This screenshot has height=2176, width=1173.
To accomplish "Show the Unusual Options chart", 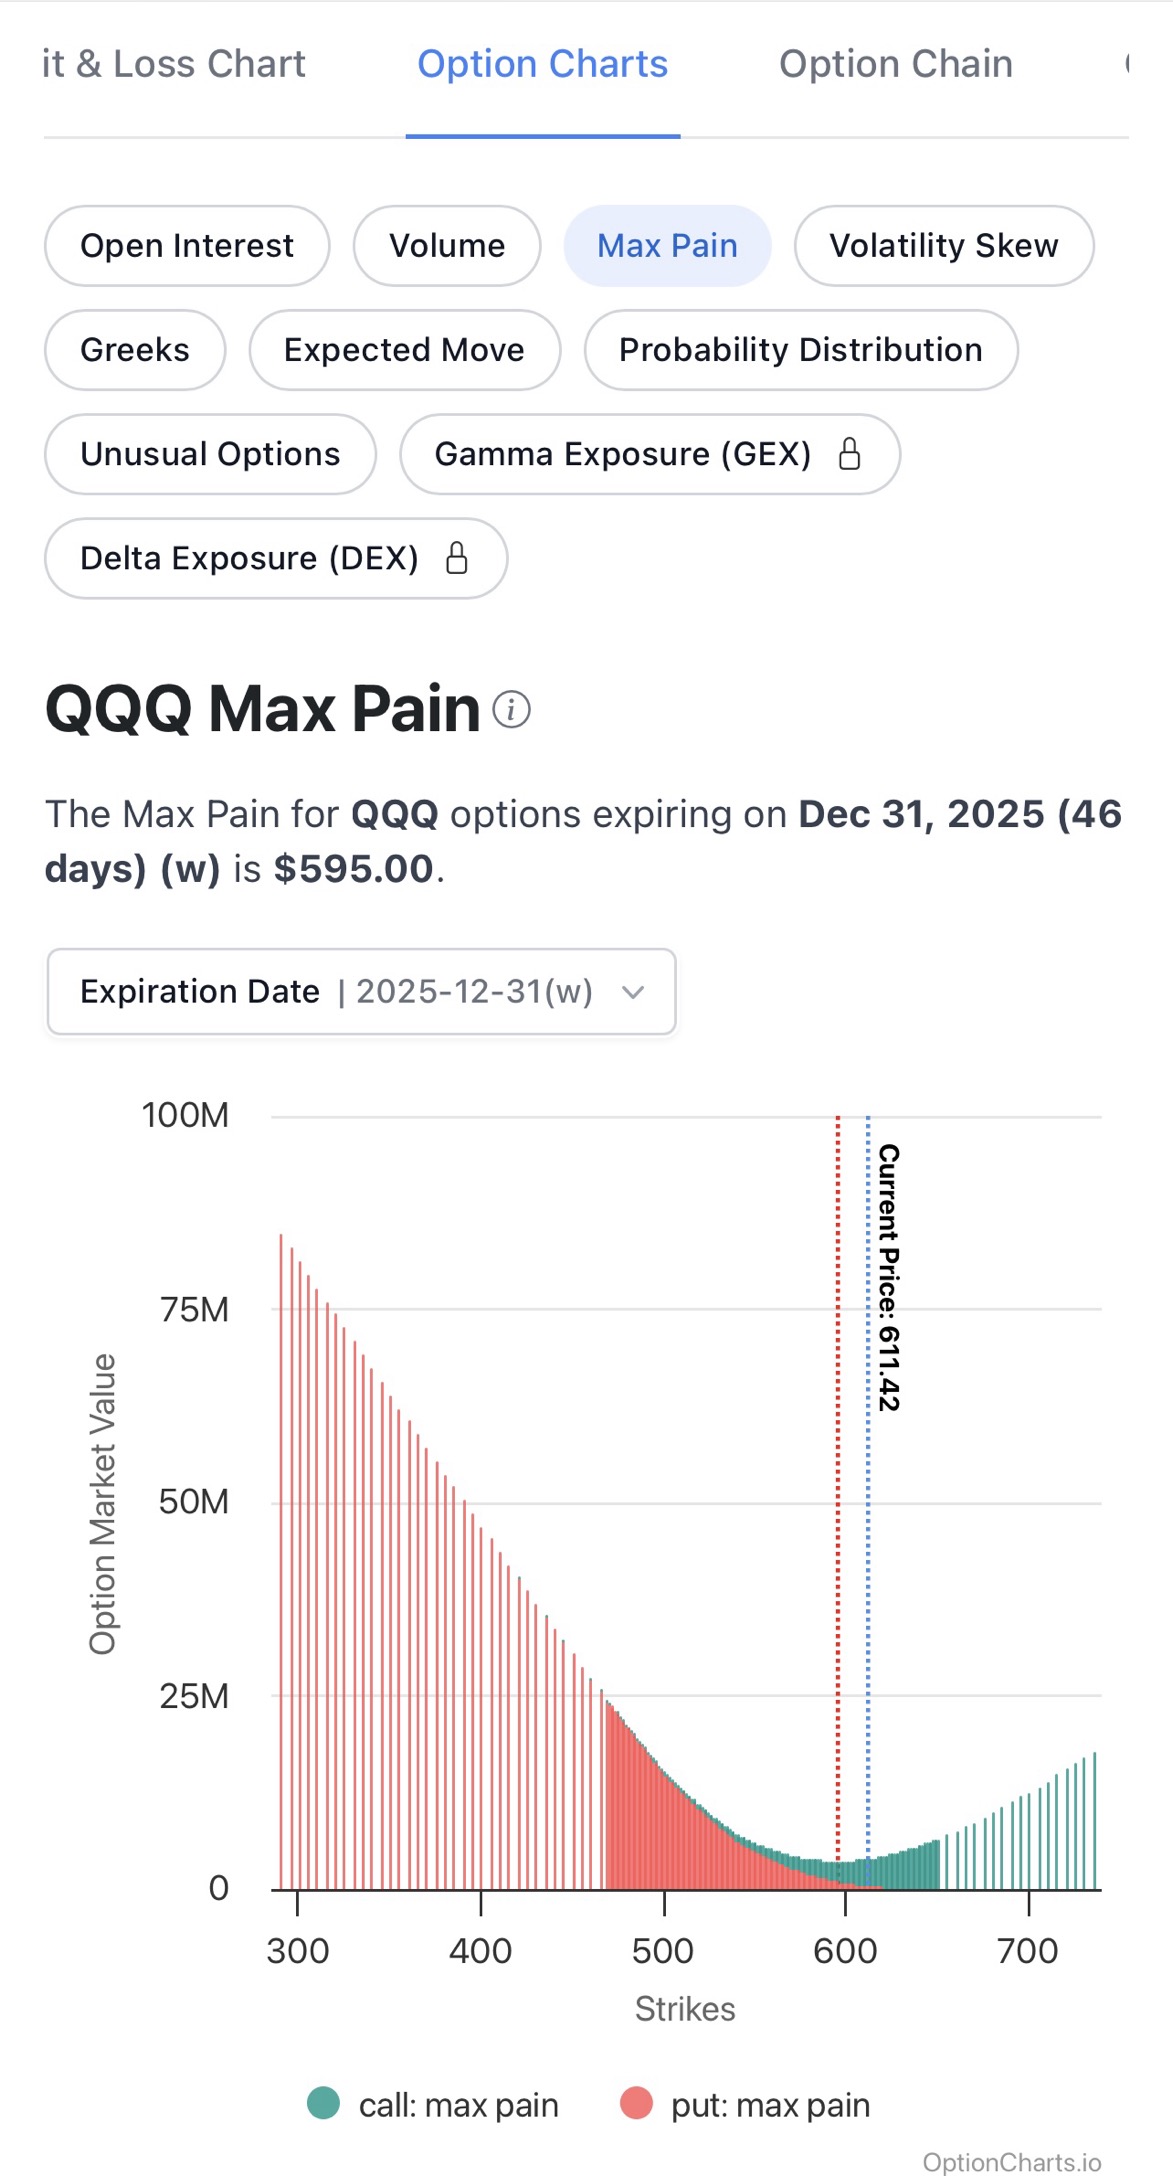I will coord(209,453).
